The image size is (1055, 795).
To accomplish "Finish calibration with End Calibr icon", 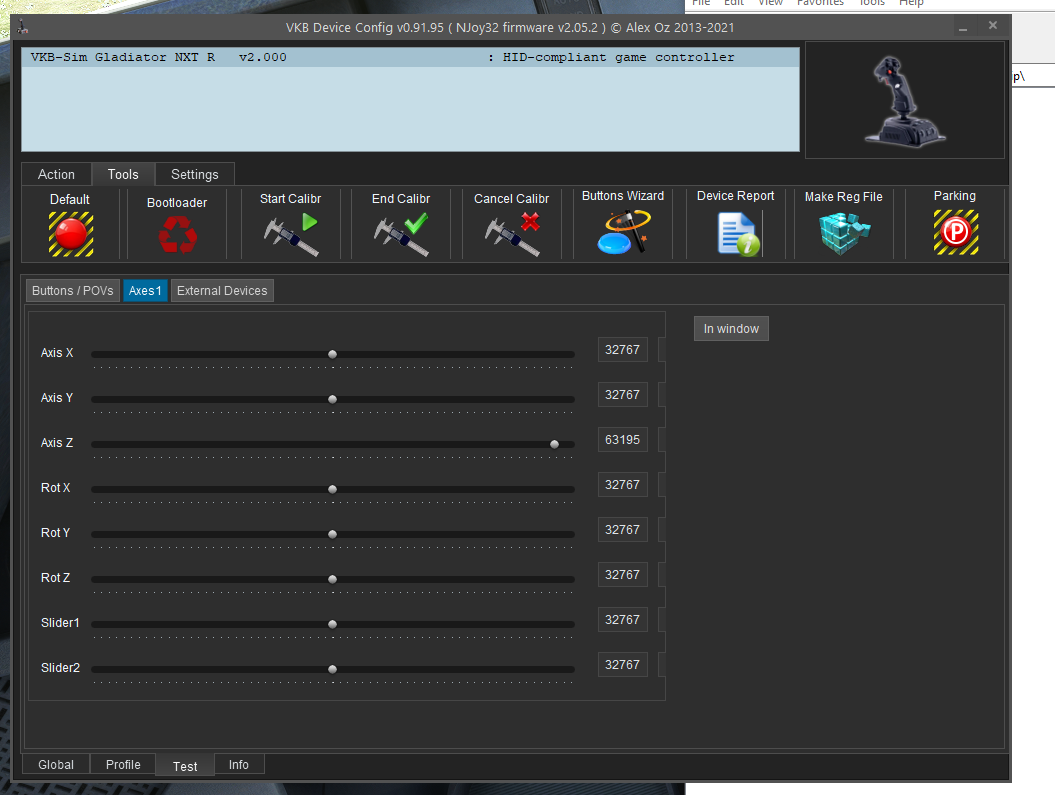I will (x=401, y=234).
